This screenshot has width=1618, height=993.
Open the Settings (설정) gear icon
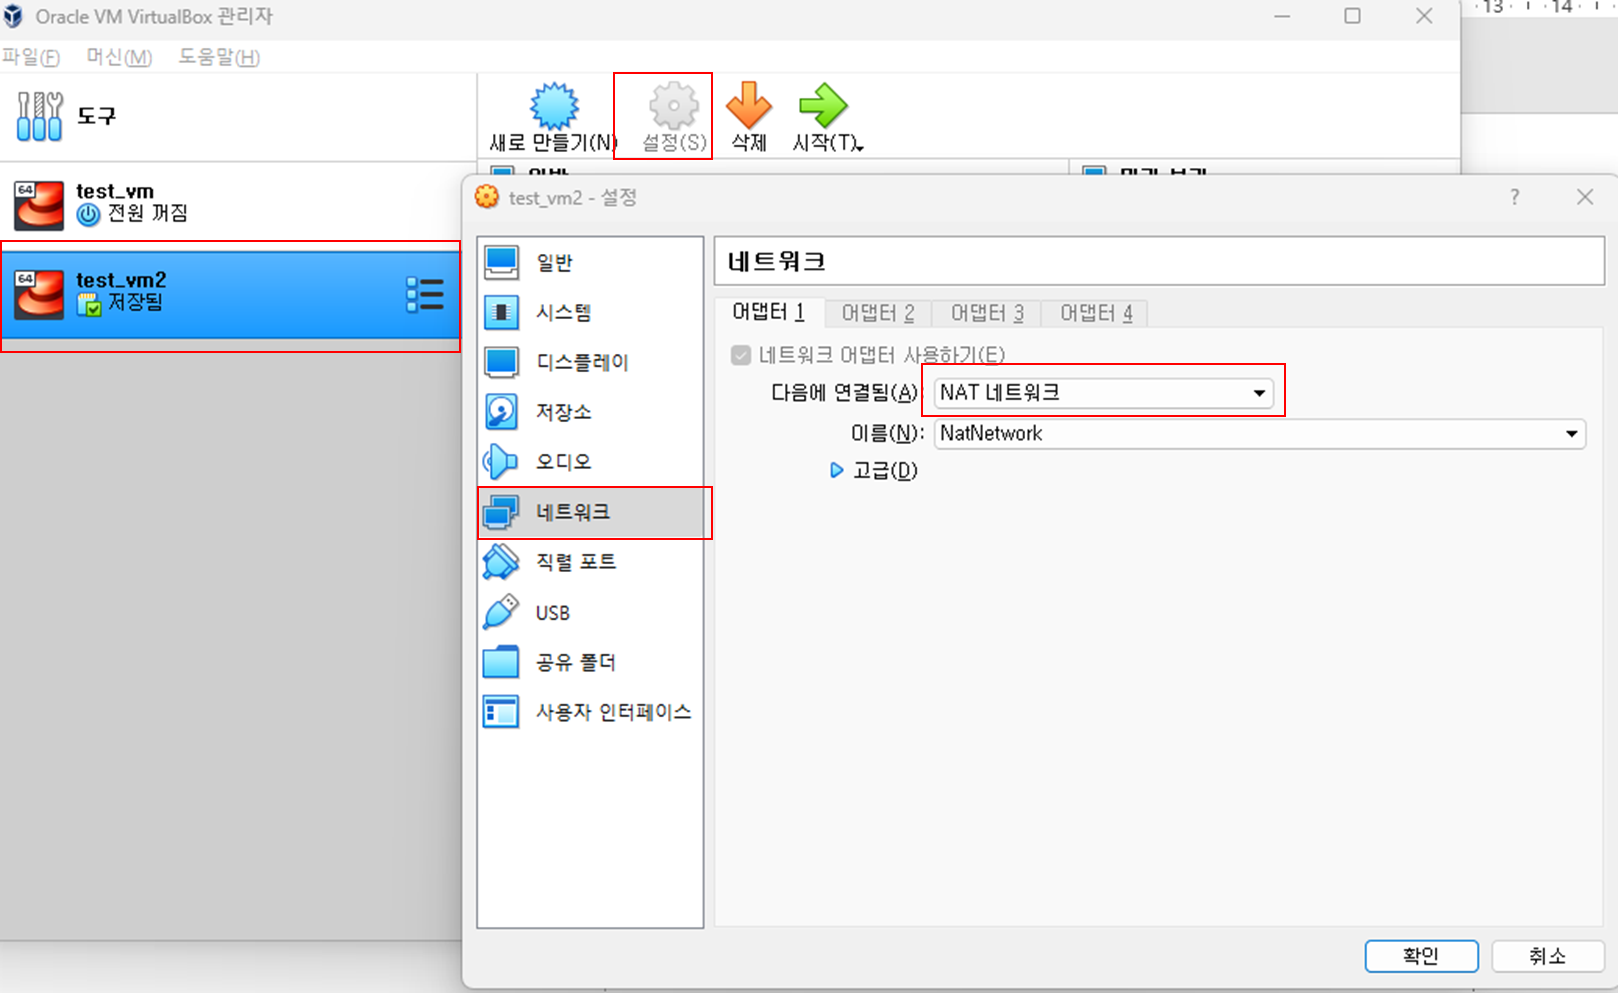pos(674,106)
